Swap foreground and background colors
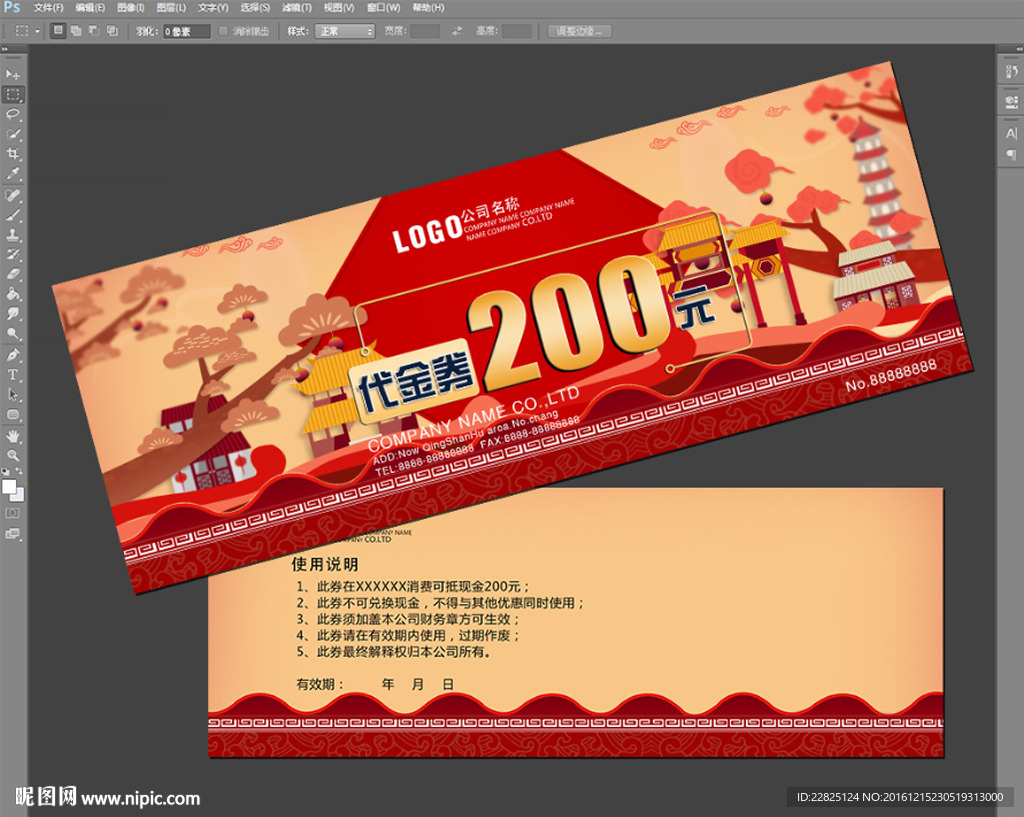 coord(20,471)
